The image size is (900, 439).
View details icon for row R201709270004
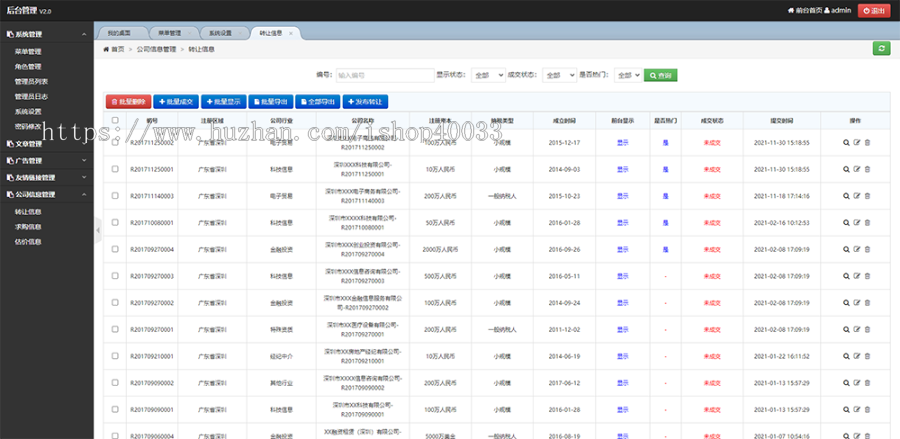pos(845,248)
